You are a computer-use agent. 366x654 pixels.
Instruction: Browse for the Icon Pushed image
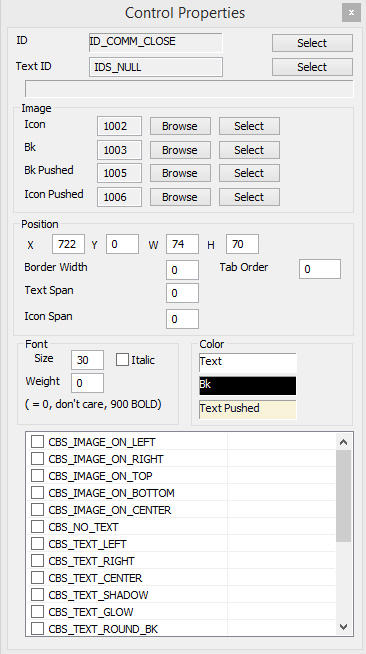[180, 197]
